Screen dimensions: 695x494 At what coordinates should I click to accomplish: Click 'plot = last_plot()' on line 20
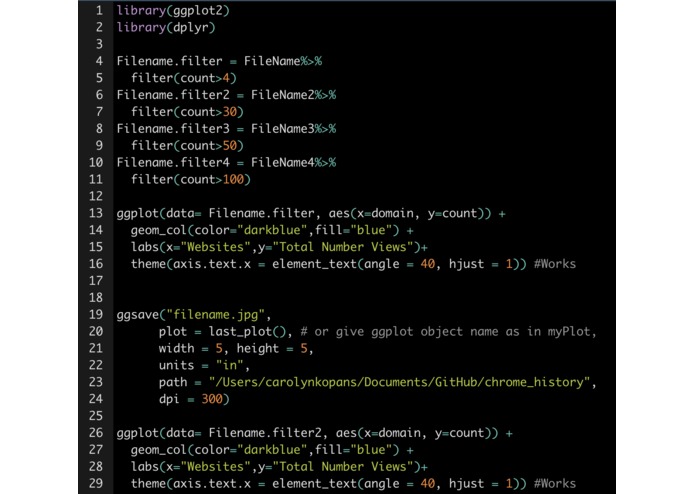coord(223,332)
